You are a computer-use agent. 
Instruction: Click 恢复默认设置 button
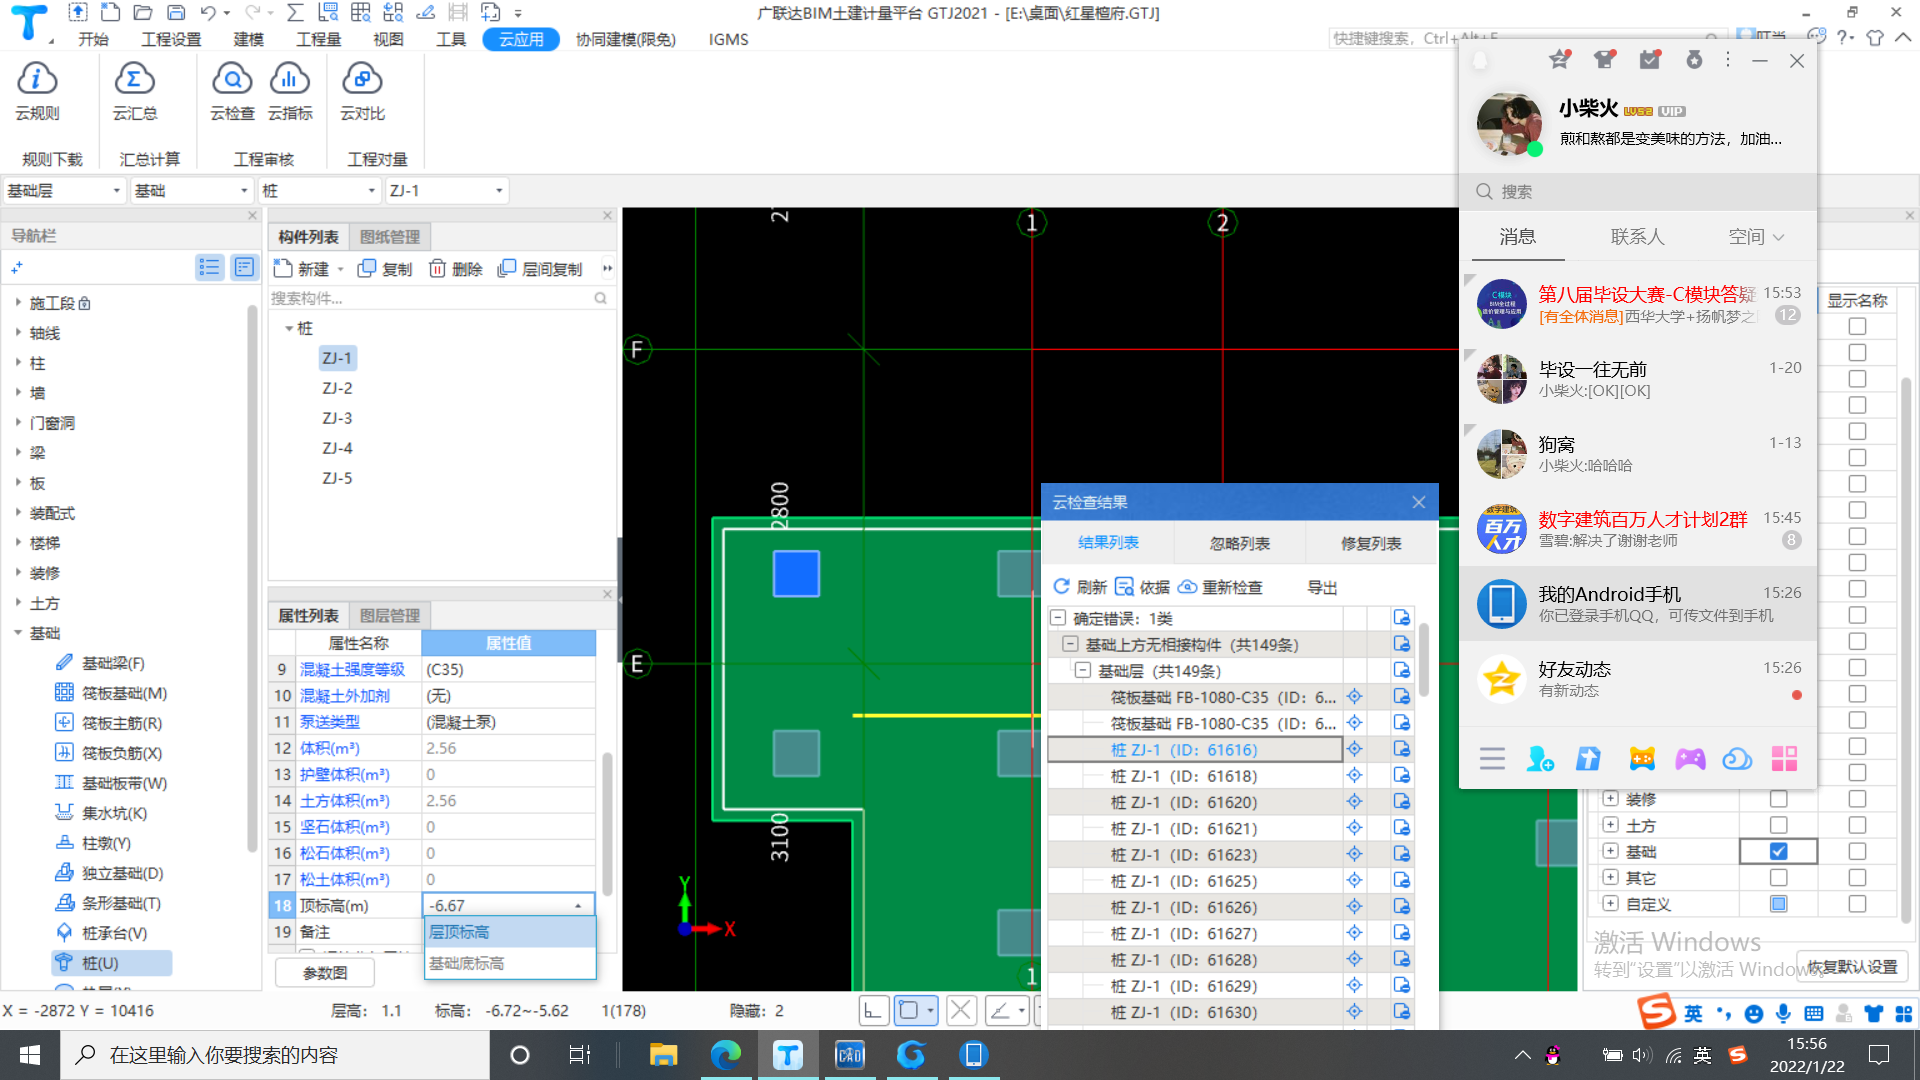pos(1852,967)
